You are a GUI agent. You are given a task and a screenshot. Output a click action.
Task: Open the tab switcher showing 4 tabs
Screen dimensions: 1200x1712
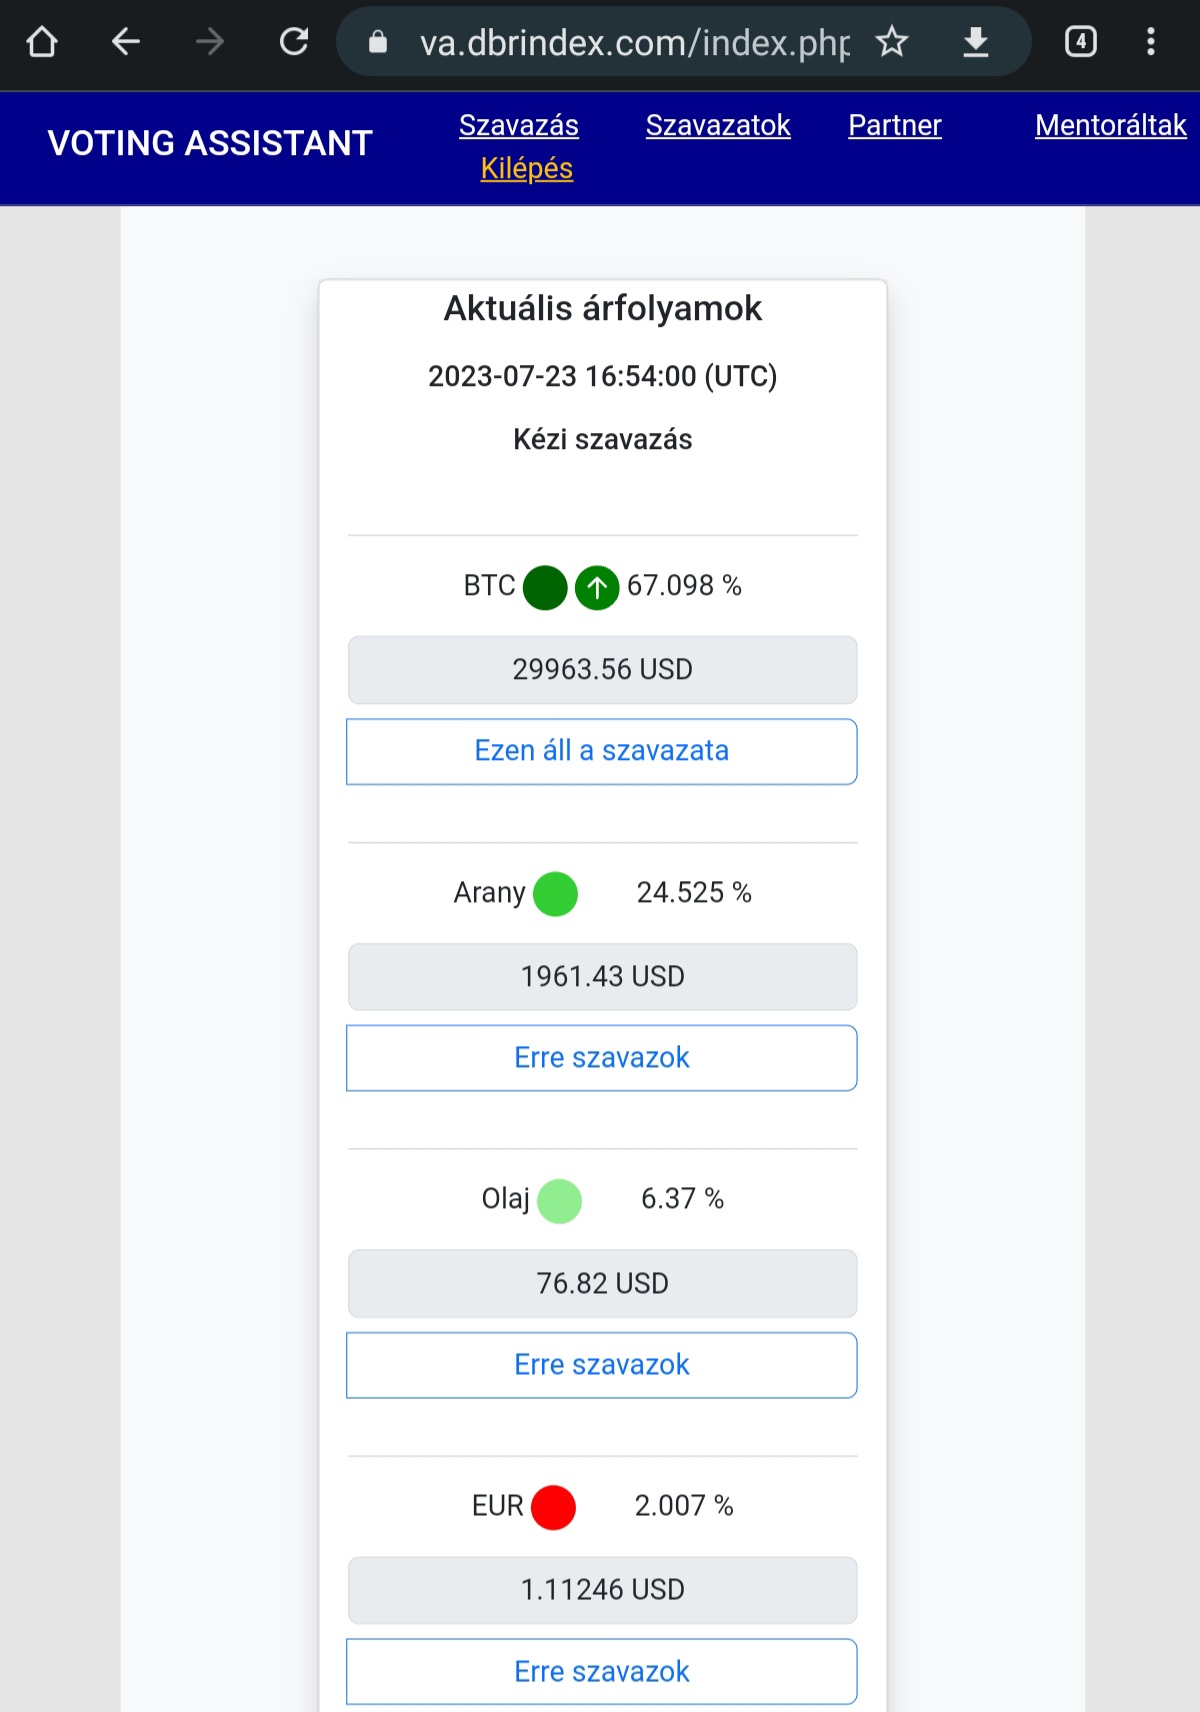[1081, 42]
